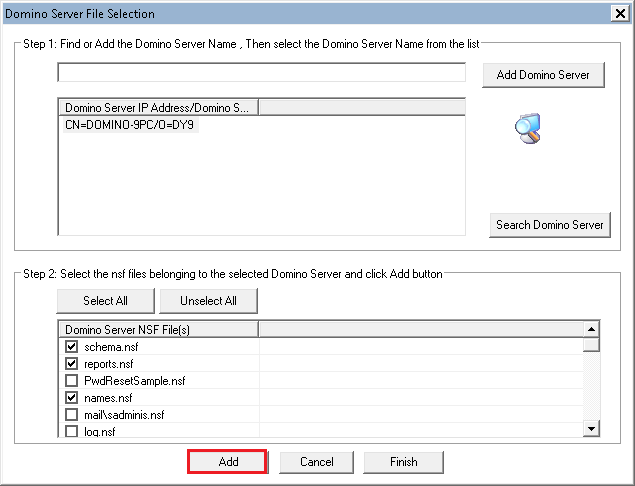Select the names.nsf file name
The image size is (635, 486).
[x=108, y=398]
